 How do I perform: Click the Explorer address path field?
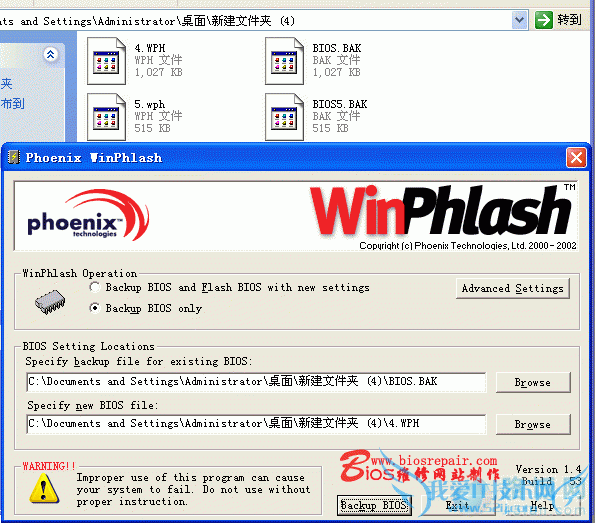pos(254,20)
